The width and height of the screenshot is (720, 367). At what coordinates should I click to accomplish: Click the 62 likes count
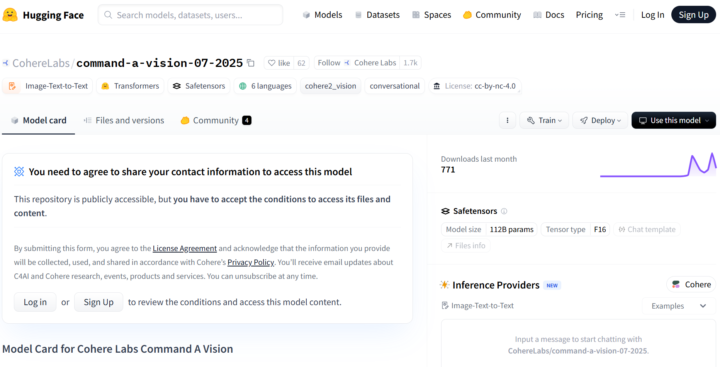tap(301, 63)
